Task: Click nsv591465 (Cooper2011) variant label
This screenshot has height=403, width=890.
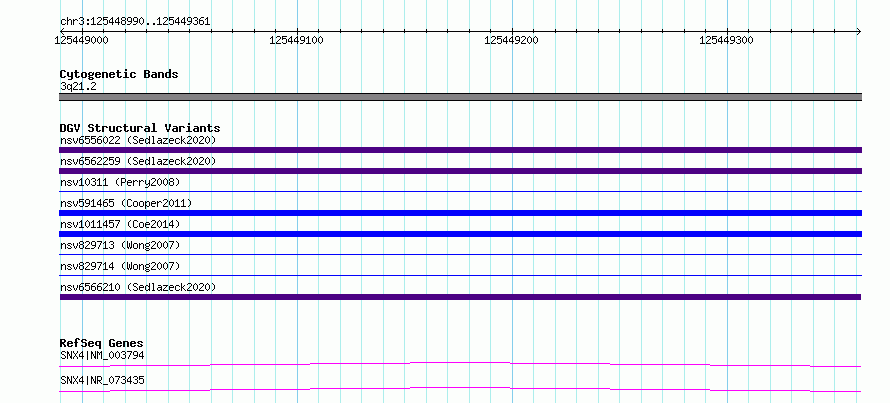Action: pyautogui.click(x=126, y=203)
